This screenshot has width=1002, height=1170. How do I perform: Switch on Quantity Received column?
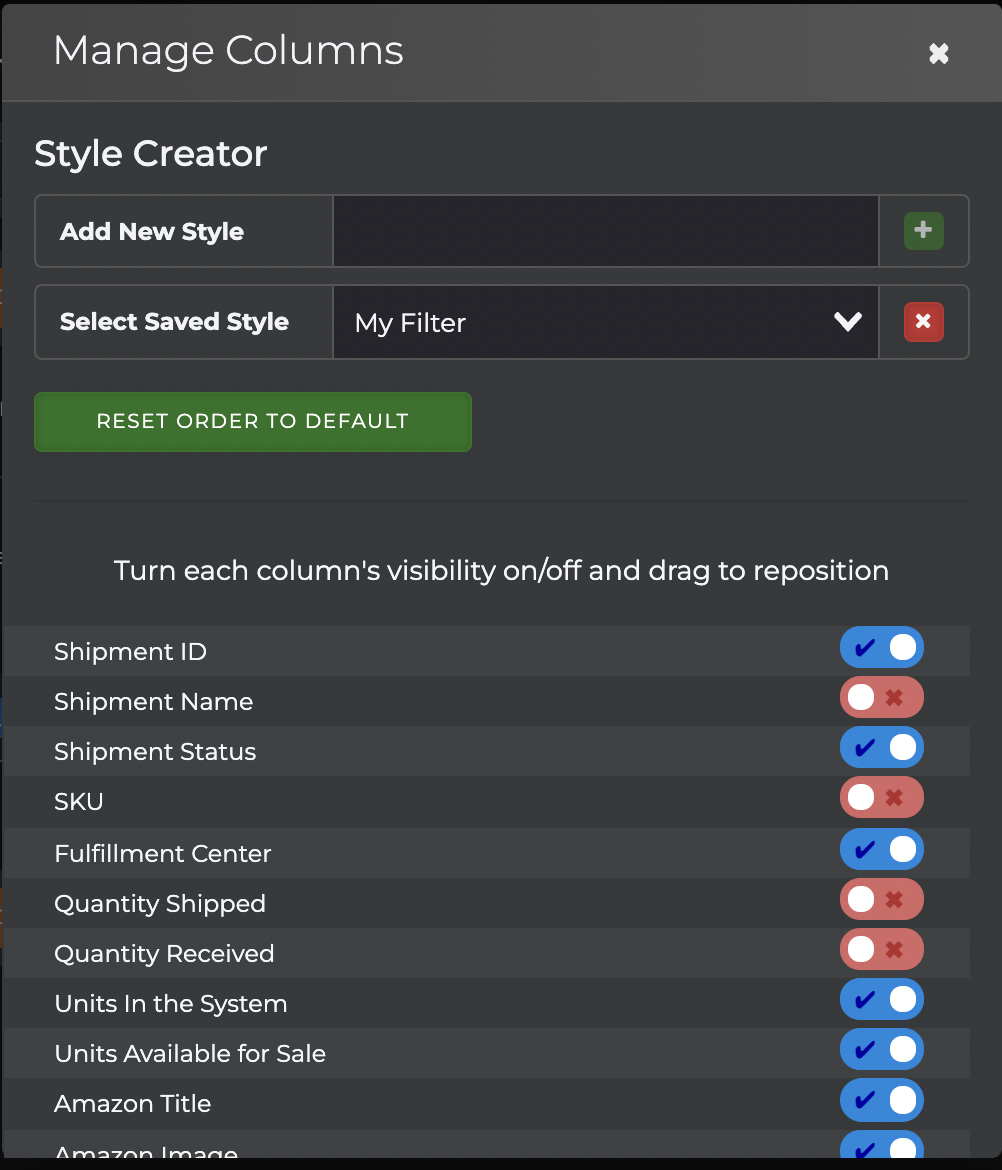click(x=881, y=950)
